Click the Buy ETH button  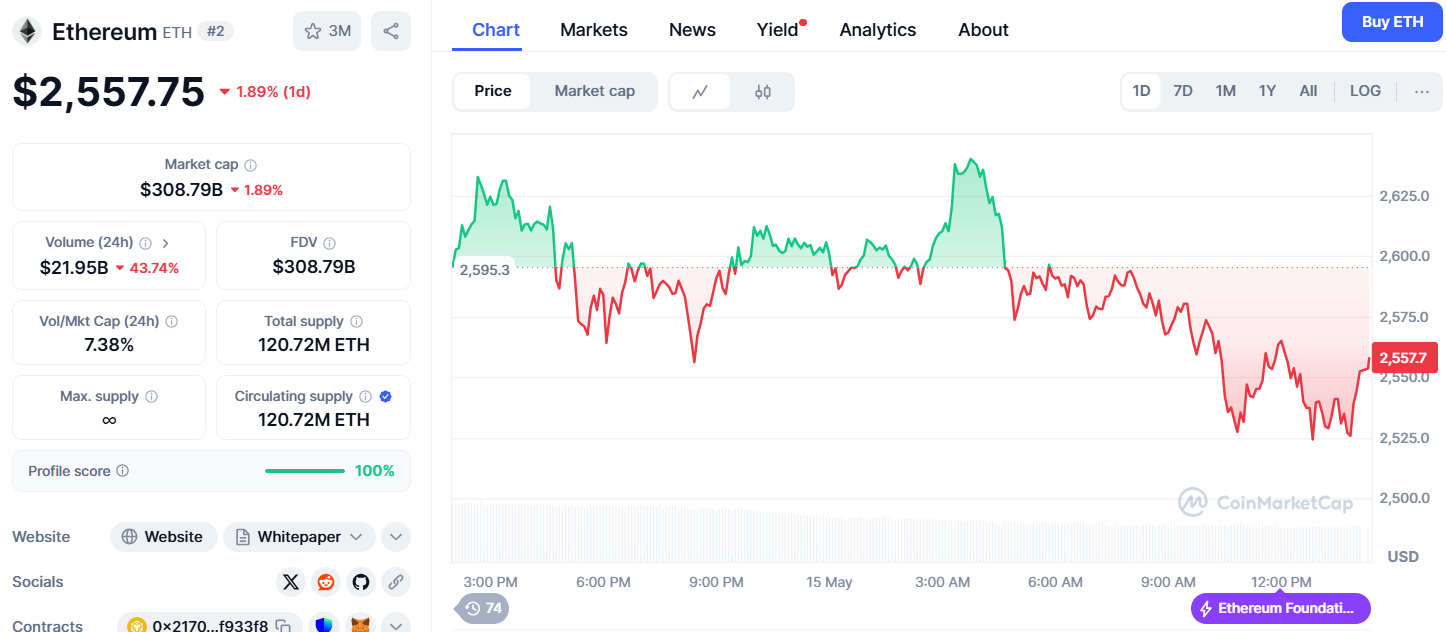pos(1392,22)
